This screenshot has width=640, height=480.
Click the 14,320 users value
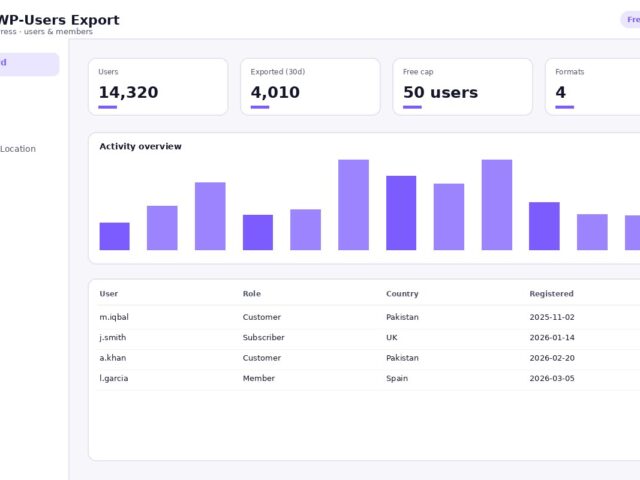(x=128, y=92)
